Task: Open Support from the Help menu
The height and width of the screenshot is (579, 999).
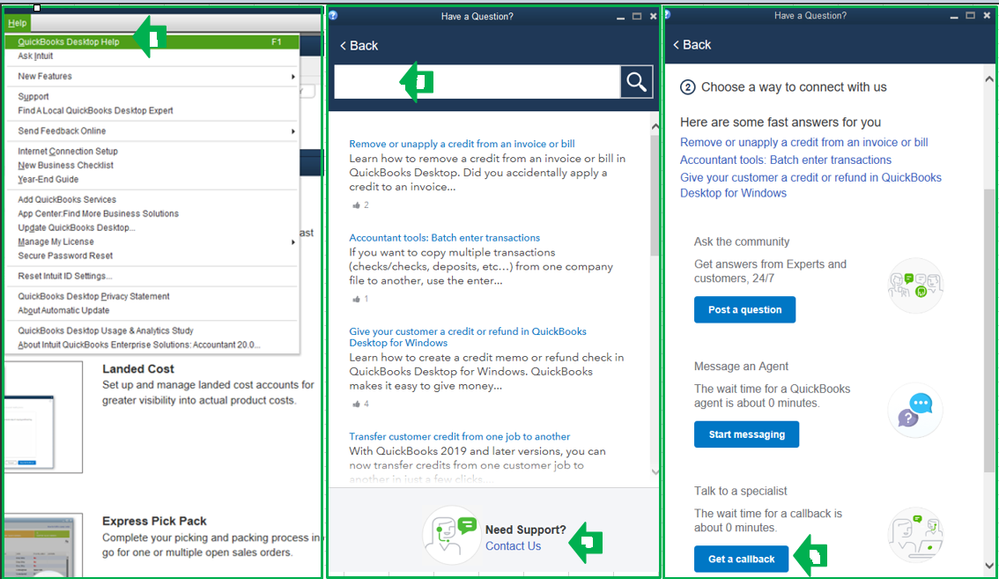Action: point(33,97)
